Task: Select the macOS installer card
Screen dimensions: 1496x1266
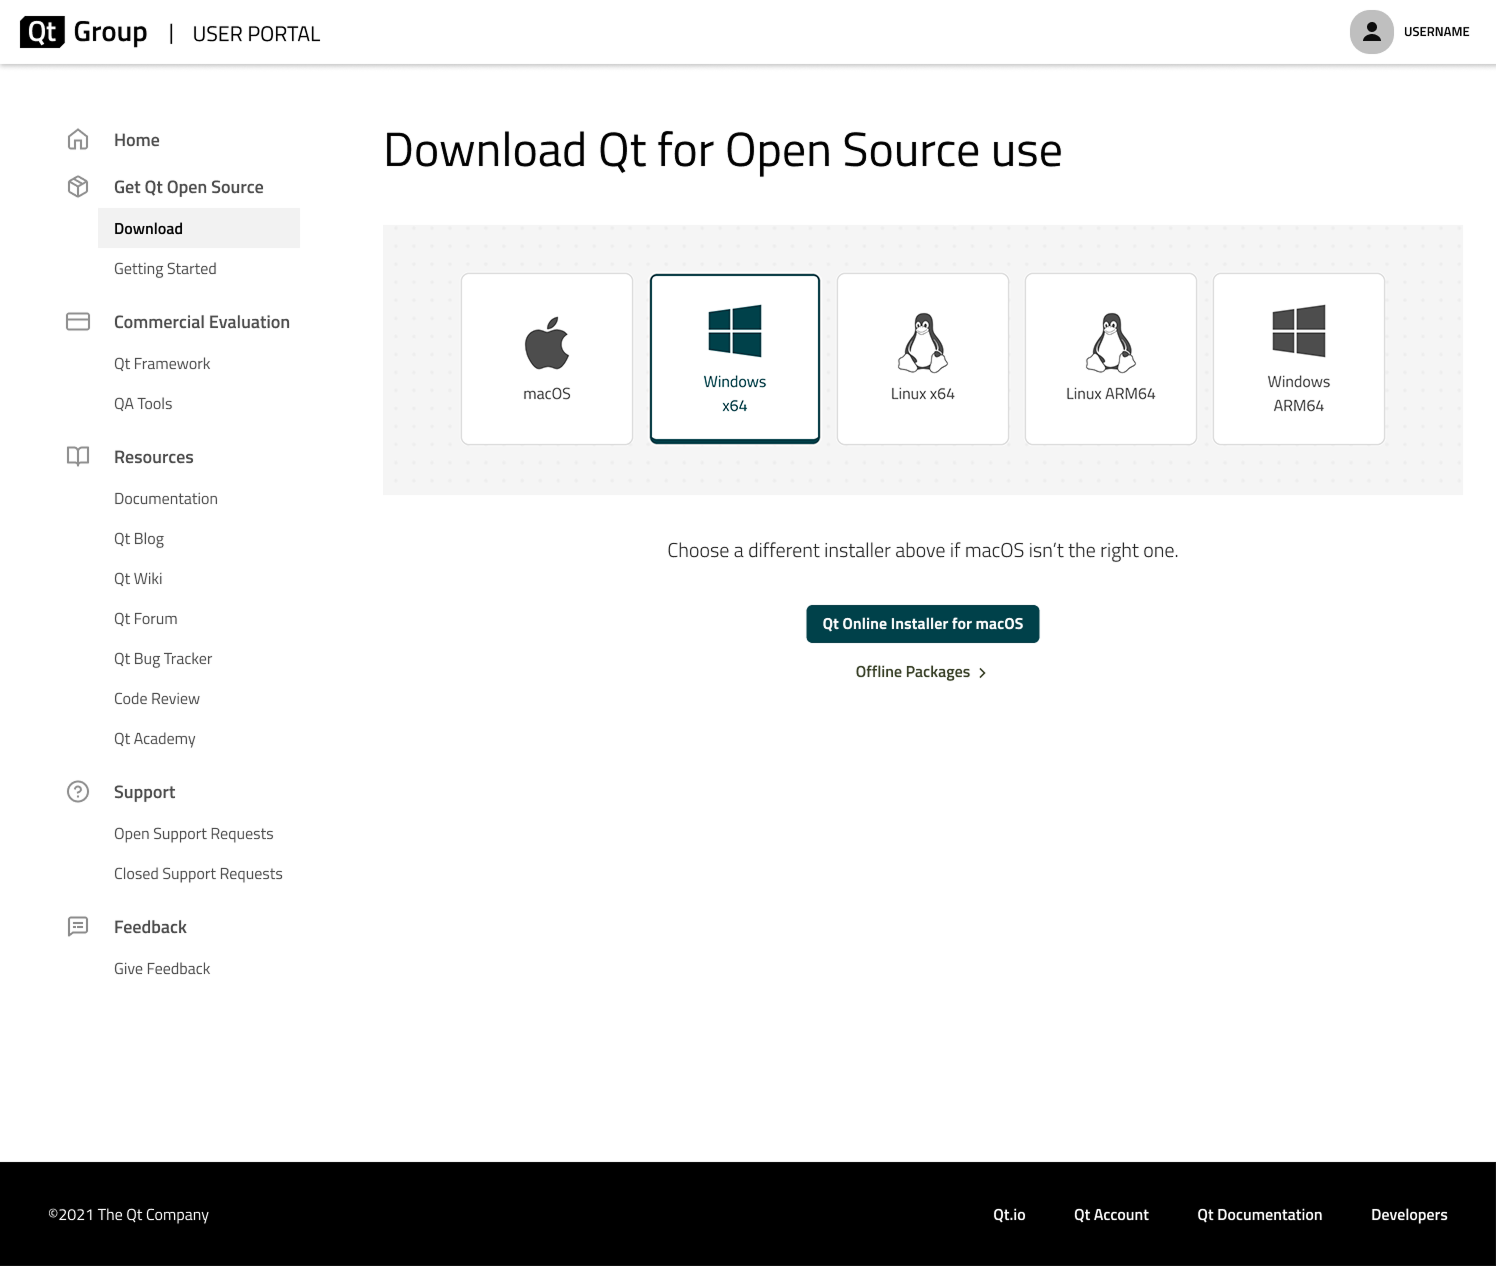Action: coord(546,358)
